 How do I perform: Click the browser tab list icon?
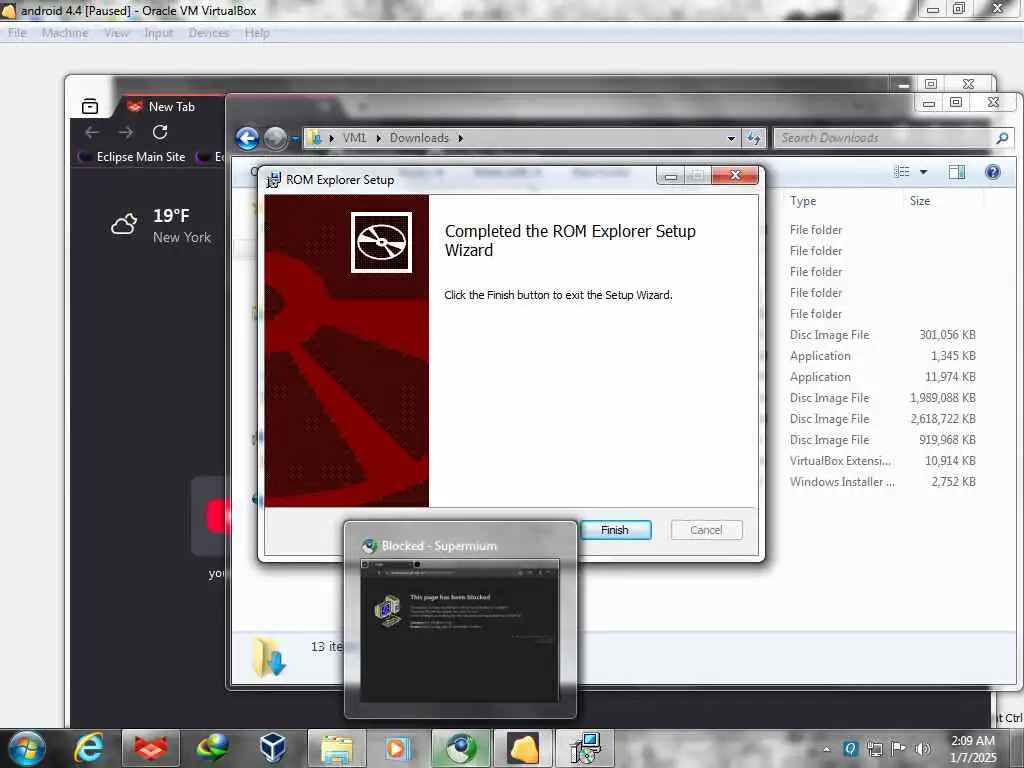click(90, 106)
